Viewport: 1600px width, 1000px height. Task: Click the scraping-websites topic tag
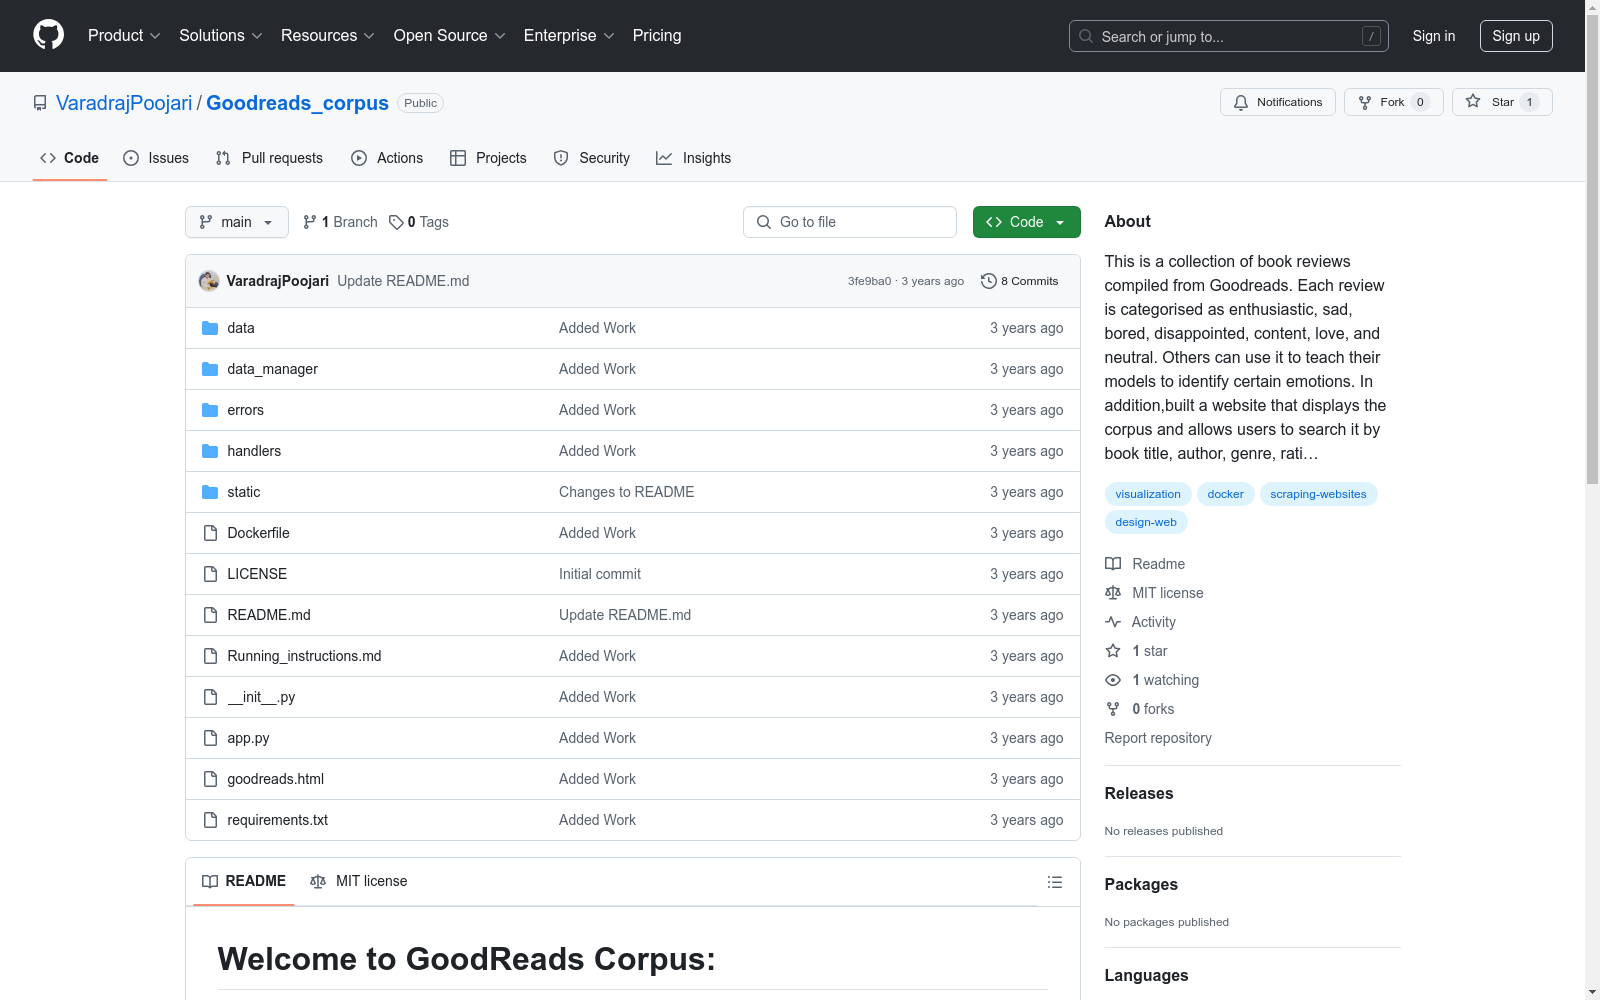pos(1318,494)
